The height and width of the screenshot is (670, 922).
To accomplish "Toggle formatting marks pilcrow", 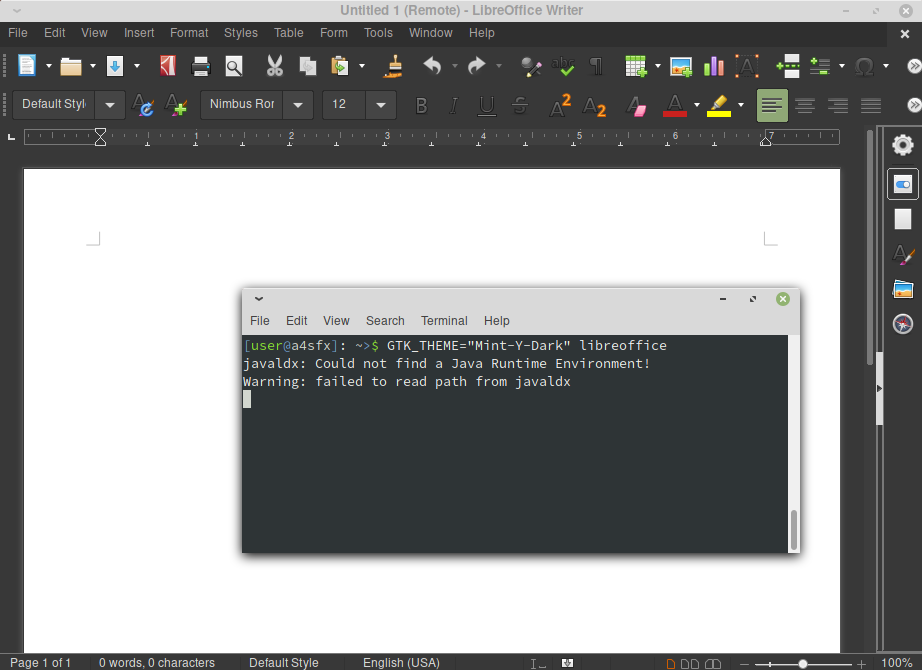I will click(x=596, y=66).
